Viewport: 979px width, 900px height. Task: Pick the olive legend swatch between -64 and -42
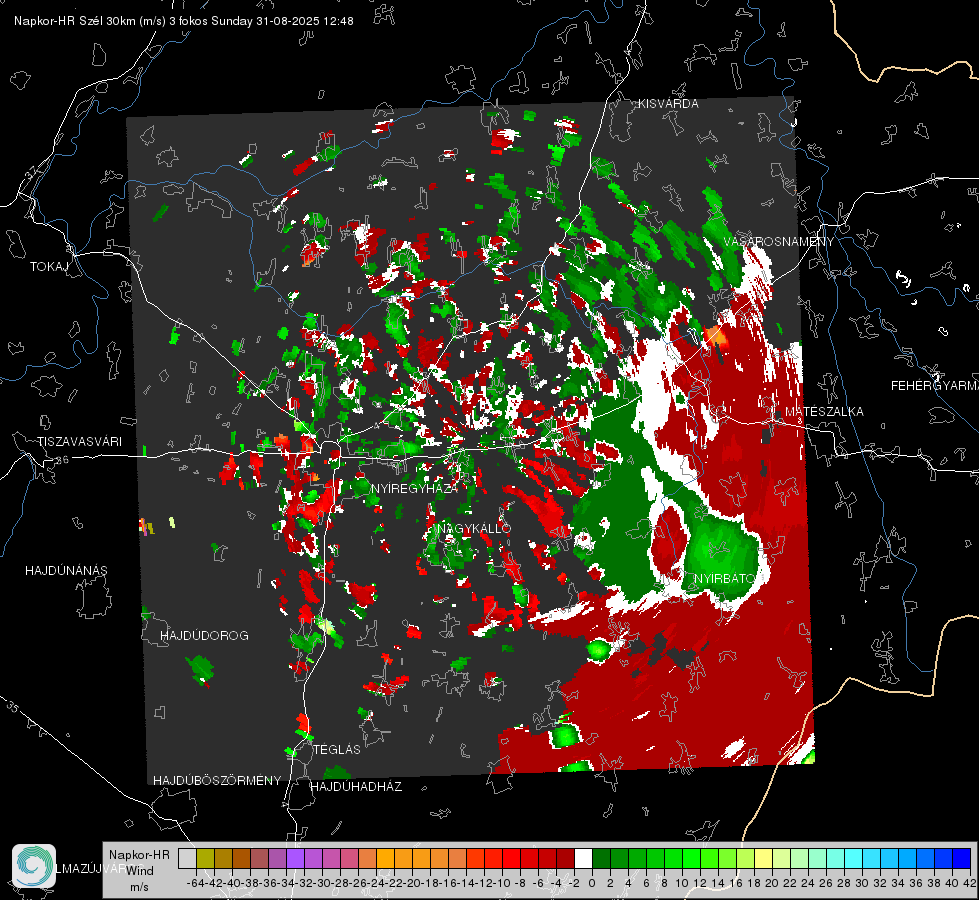click(205, 859)
